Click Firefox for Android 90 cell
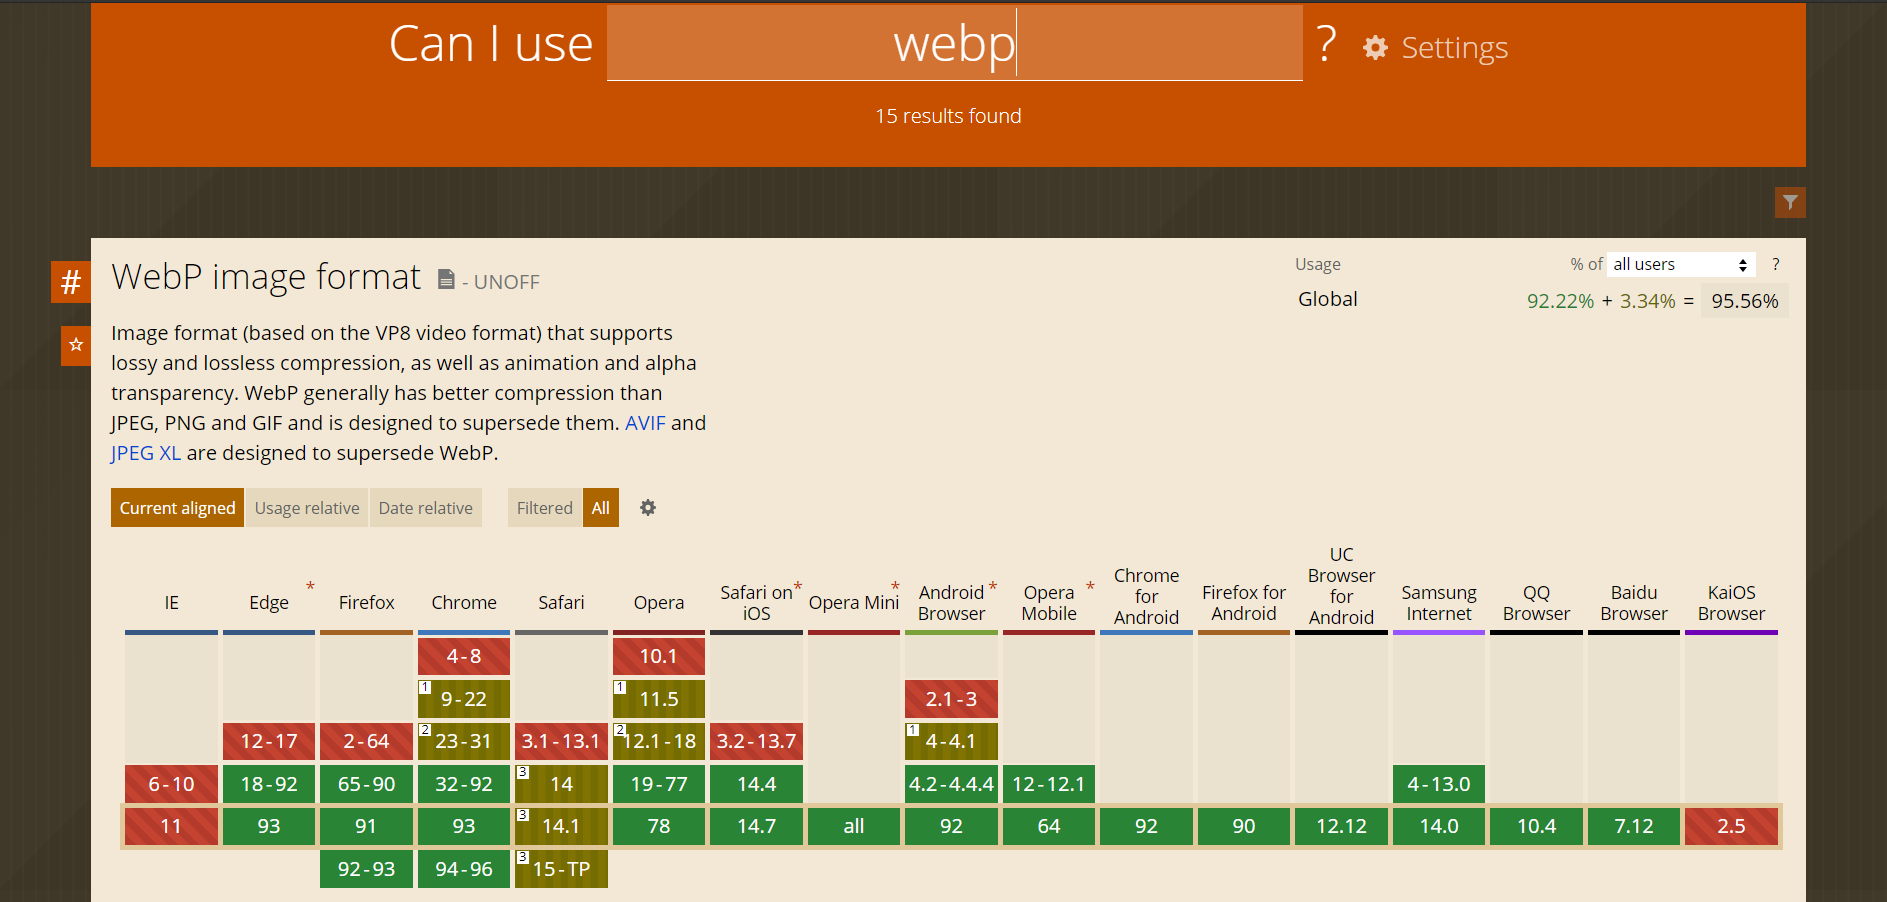The width and height of the screenshot is (1887, 902). (1244, 827)
